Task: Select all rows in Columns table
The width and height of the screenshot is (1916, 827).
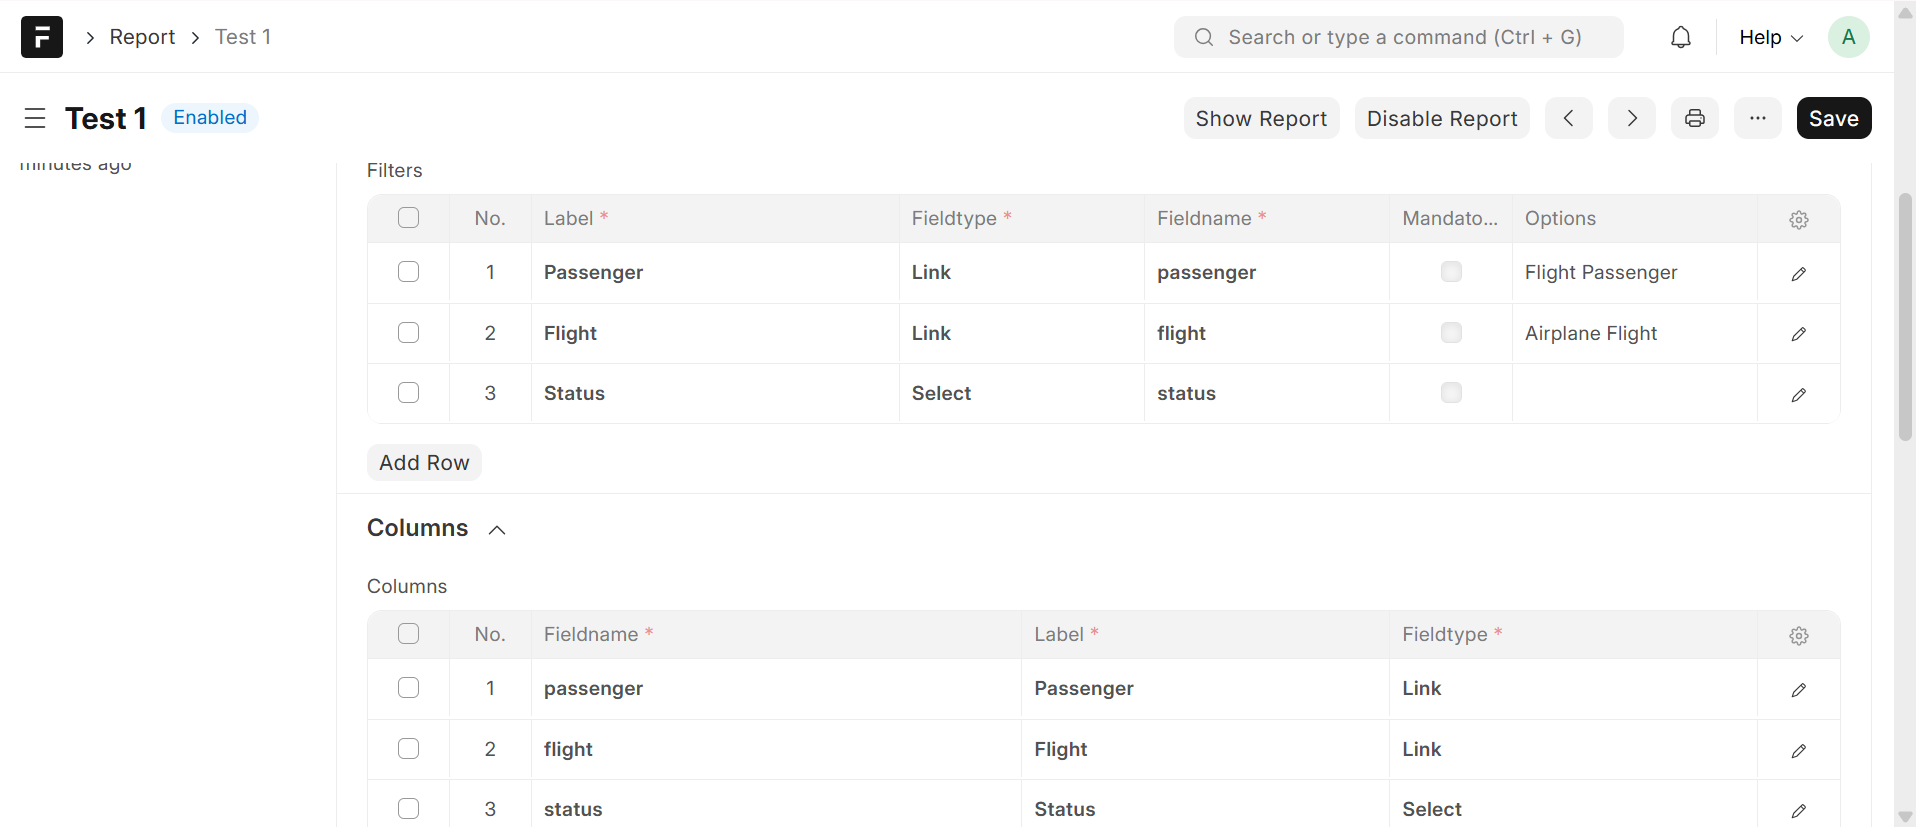Action: (x=408, y=634)
